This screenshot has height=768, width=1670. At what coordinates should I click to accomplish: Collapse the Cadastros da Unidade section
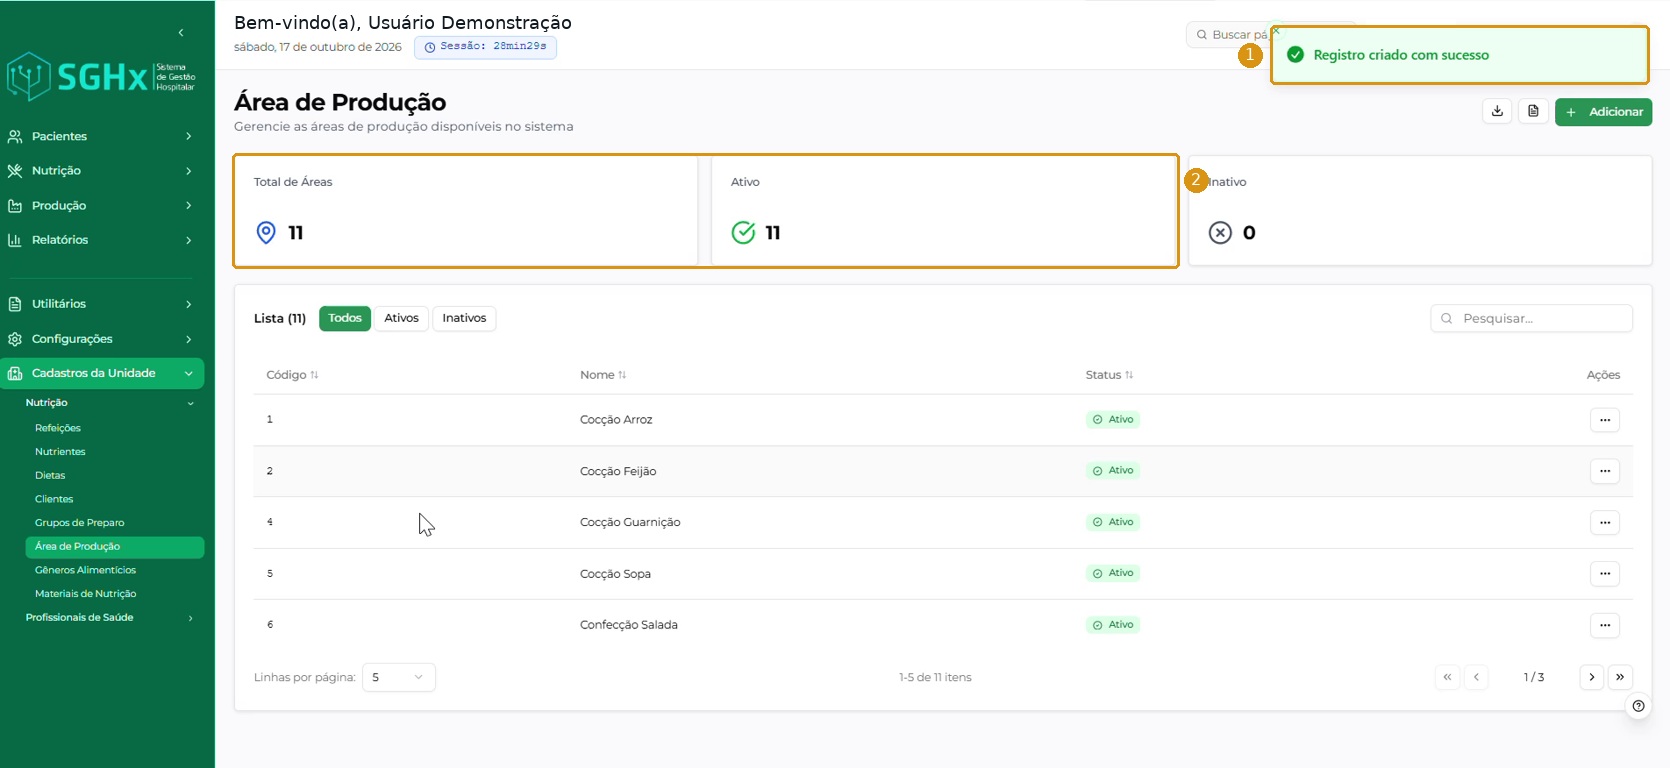click(x=103, y=373)
